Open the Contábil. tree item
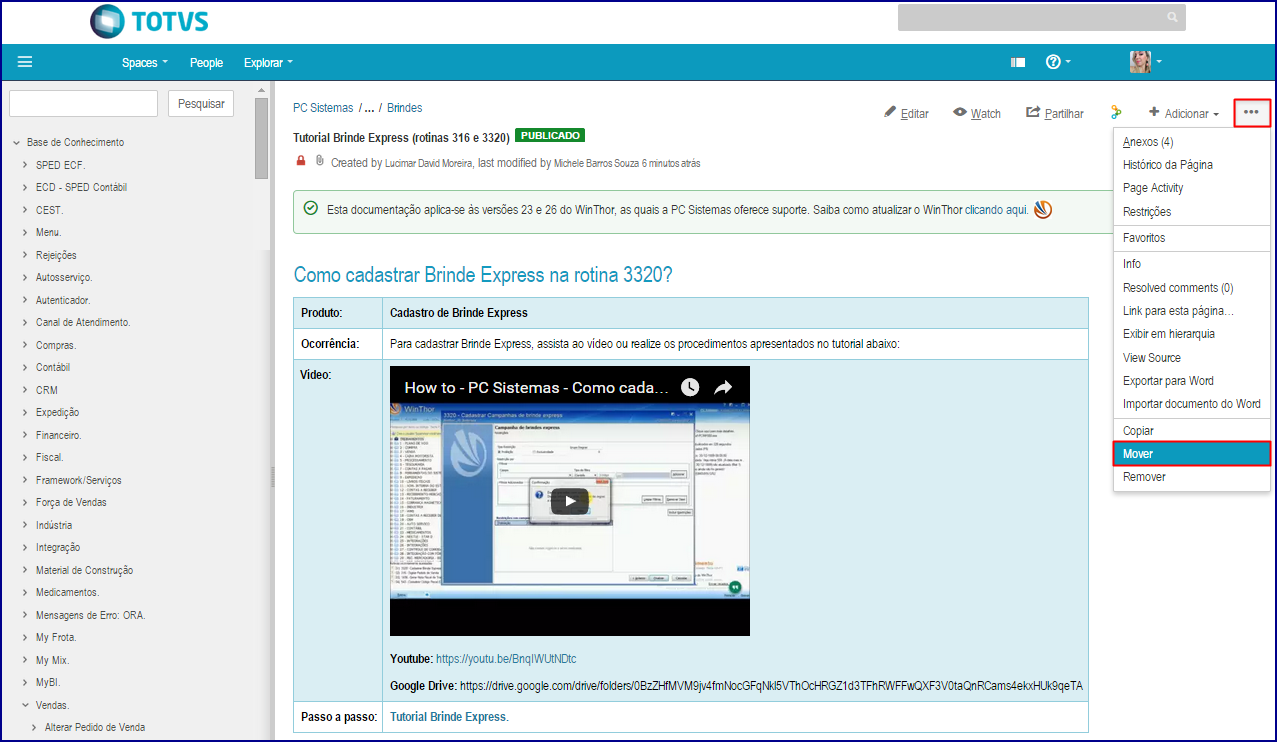 pyautogui.click(x=53, y=367)
